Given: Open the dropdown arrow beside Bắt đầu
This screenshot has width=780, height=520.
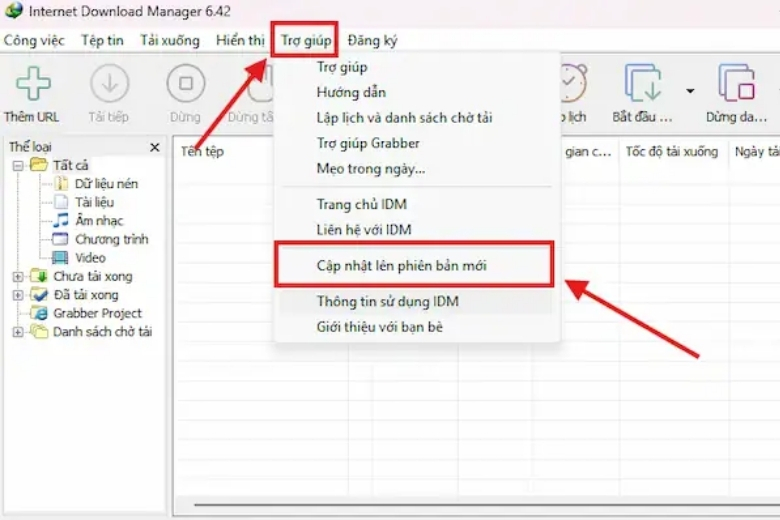Looking at the screenshot, I should (690, 91).
